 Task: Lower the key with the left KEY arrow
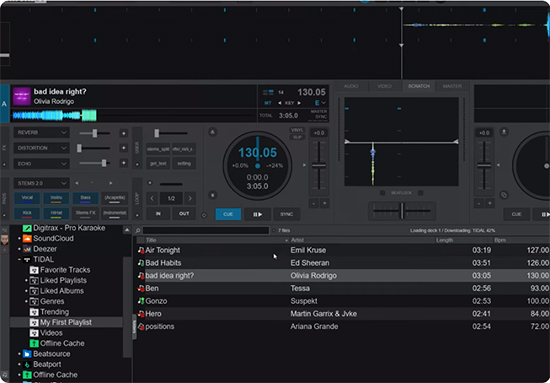pos(280,103)
